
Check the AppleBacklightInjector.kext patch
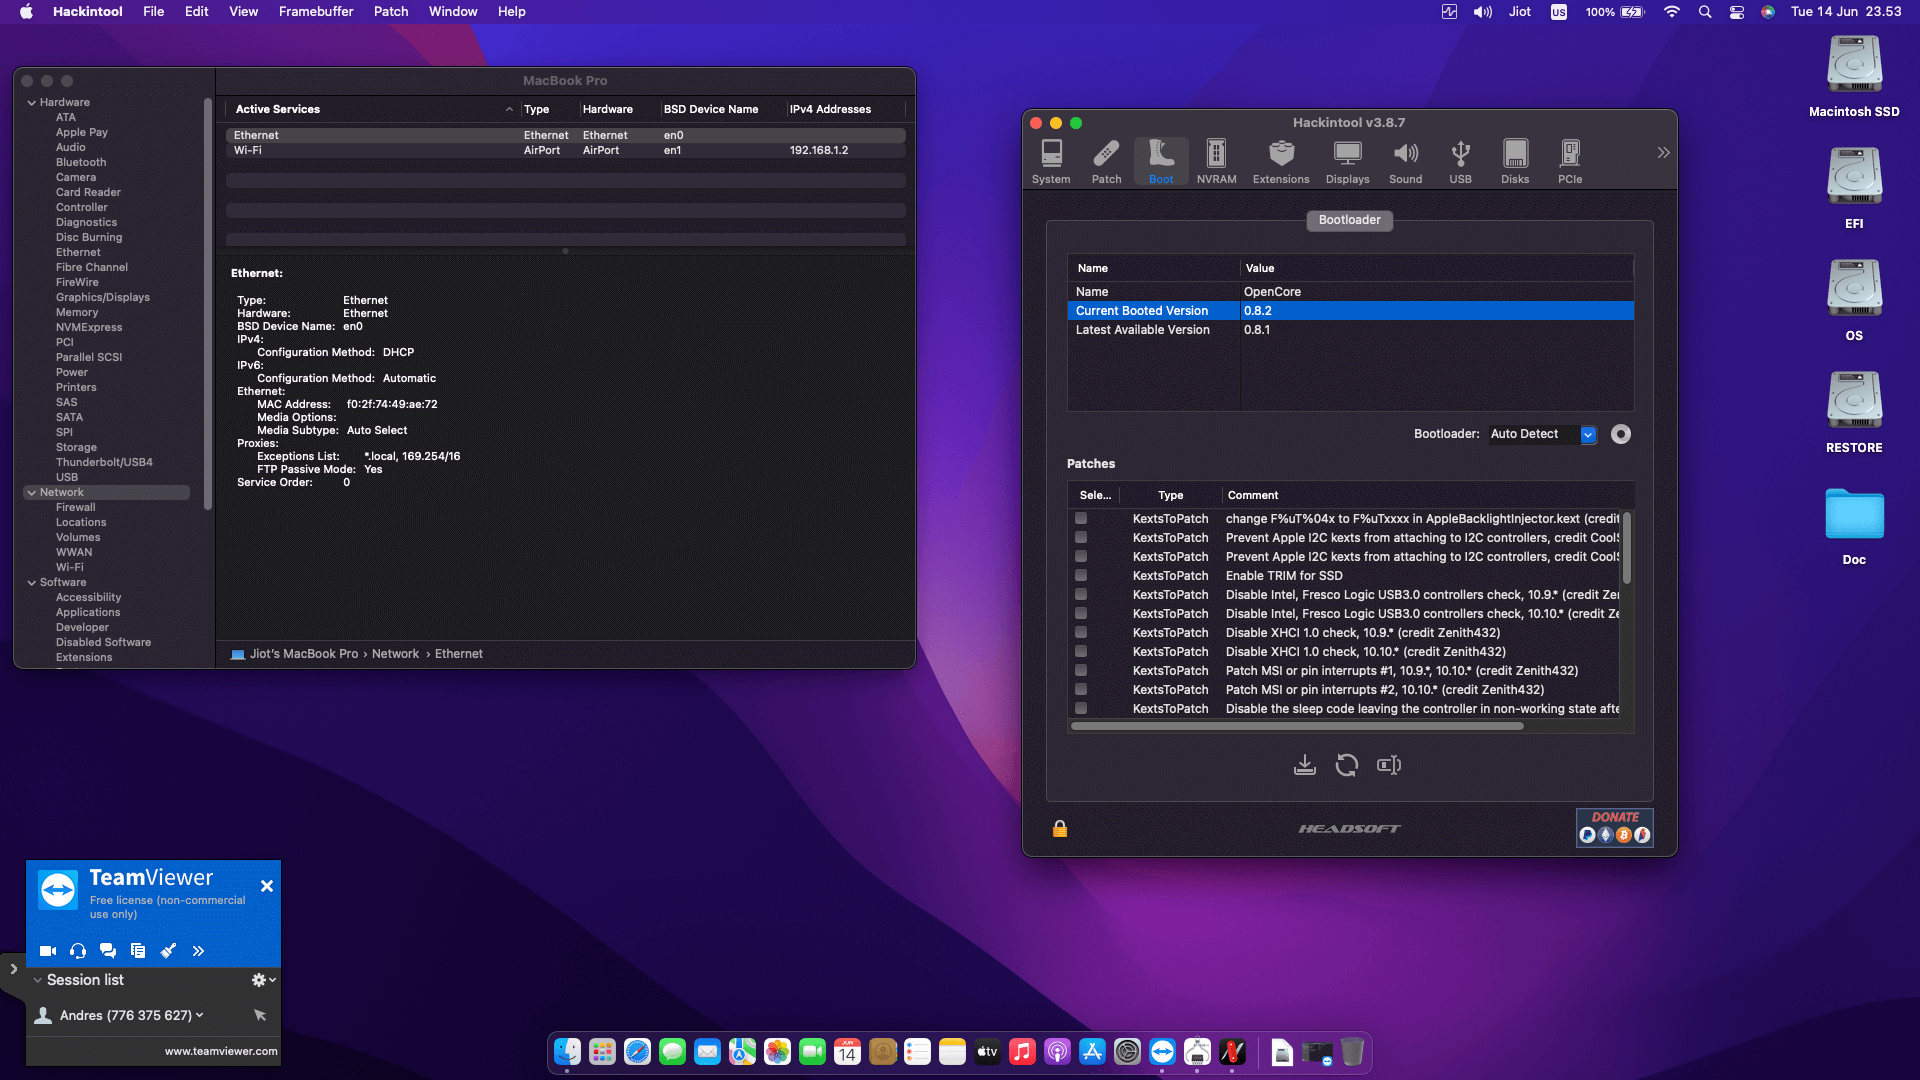pyautogui.click(x=1080, y=518)
